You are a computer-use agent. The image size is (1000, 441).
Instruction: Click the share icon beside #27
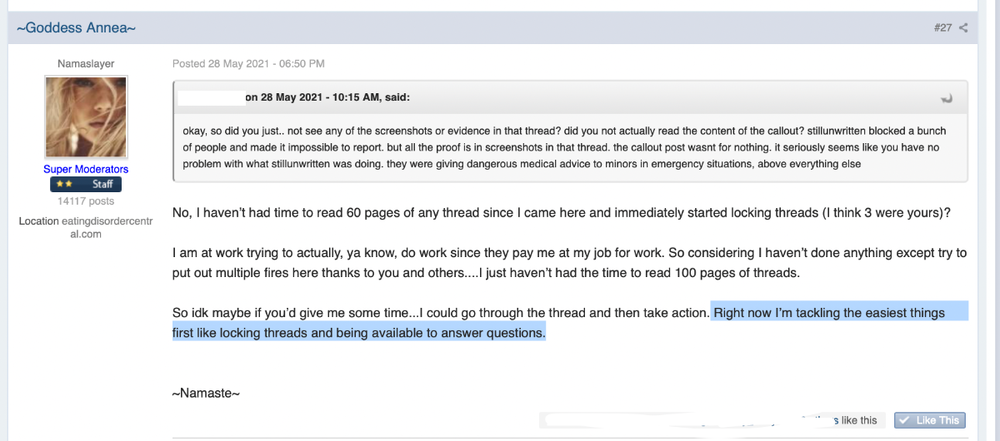point(964,28)
